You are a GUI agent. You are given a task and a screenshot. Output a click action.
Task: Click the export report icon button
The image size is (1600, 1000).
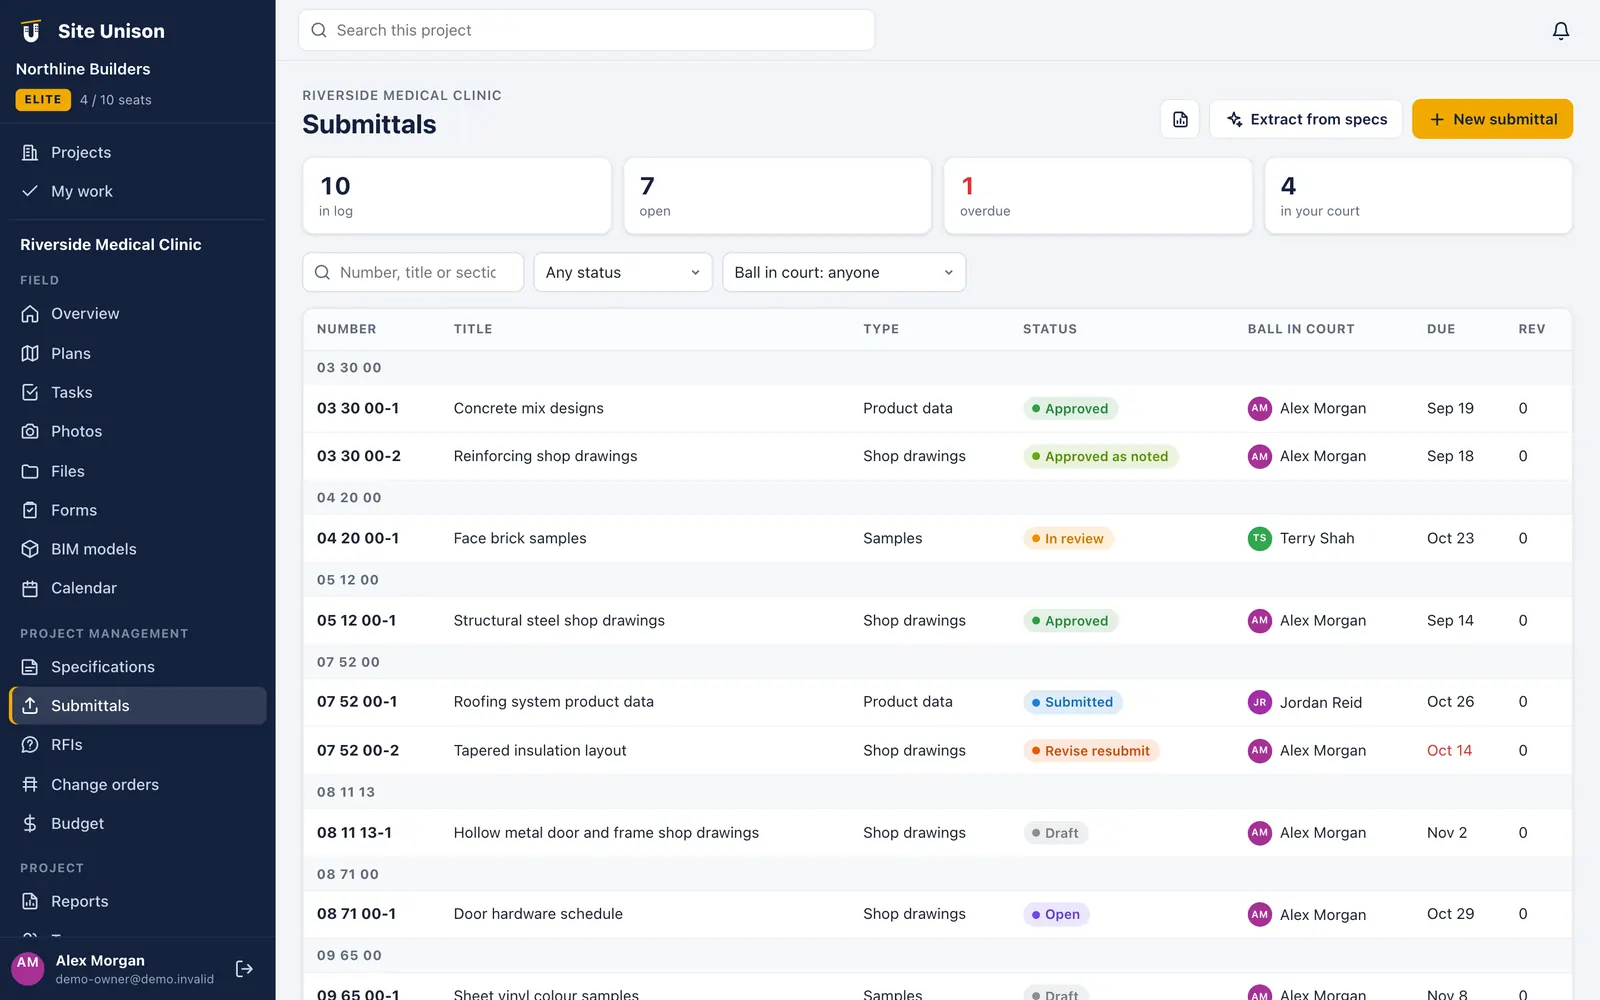1180,119
